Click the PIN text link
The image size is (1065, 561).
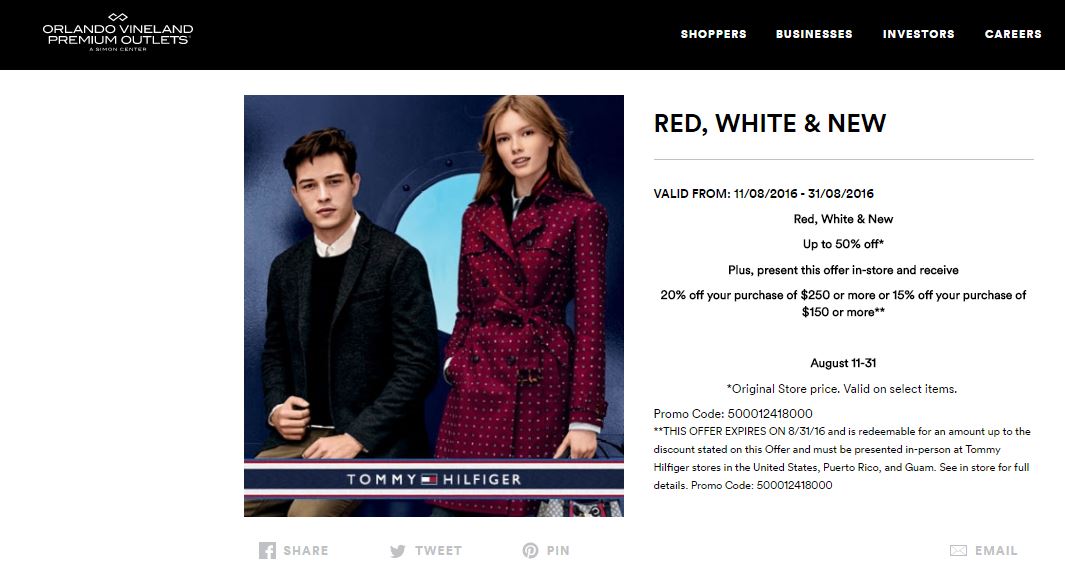558,551
